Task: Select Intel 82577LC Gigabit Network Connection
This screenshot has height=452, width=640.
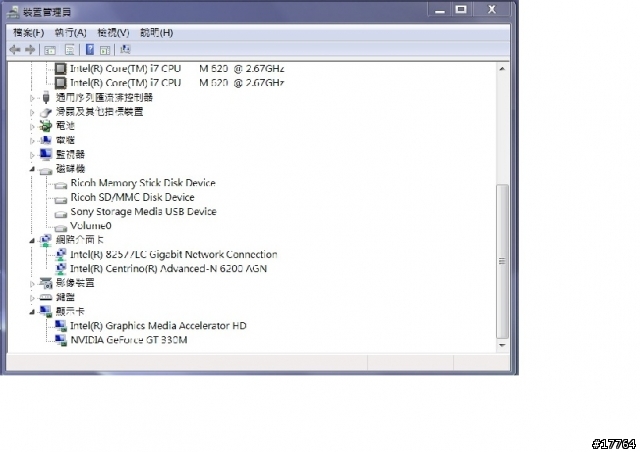Action: [x=173, y=254]
